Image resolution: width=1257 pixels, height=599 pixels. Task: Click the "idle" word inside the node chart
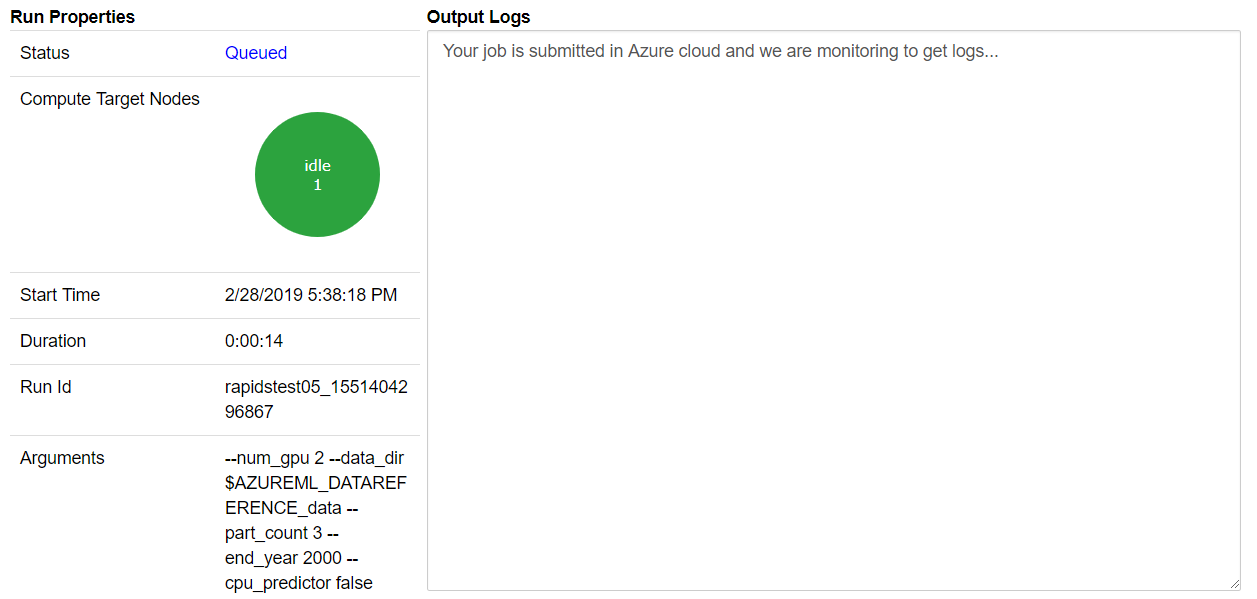point(317,166)
